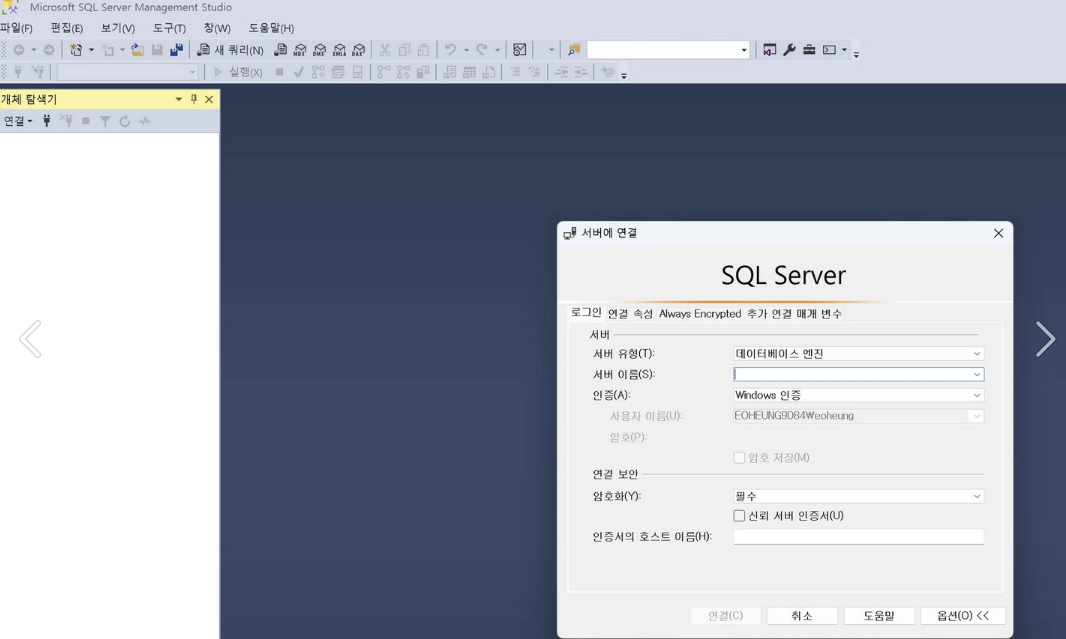Click the DMX query icon

pos(320,50)
